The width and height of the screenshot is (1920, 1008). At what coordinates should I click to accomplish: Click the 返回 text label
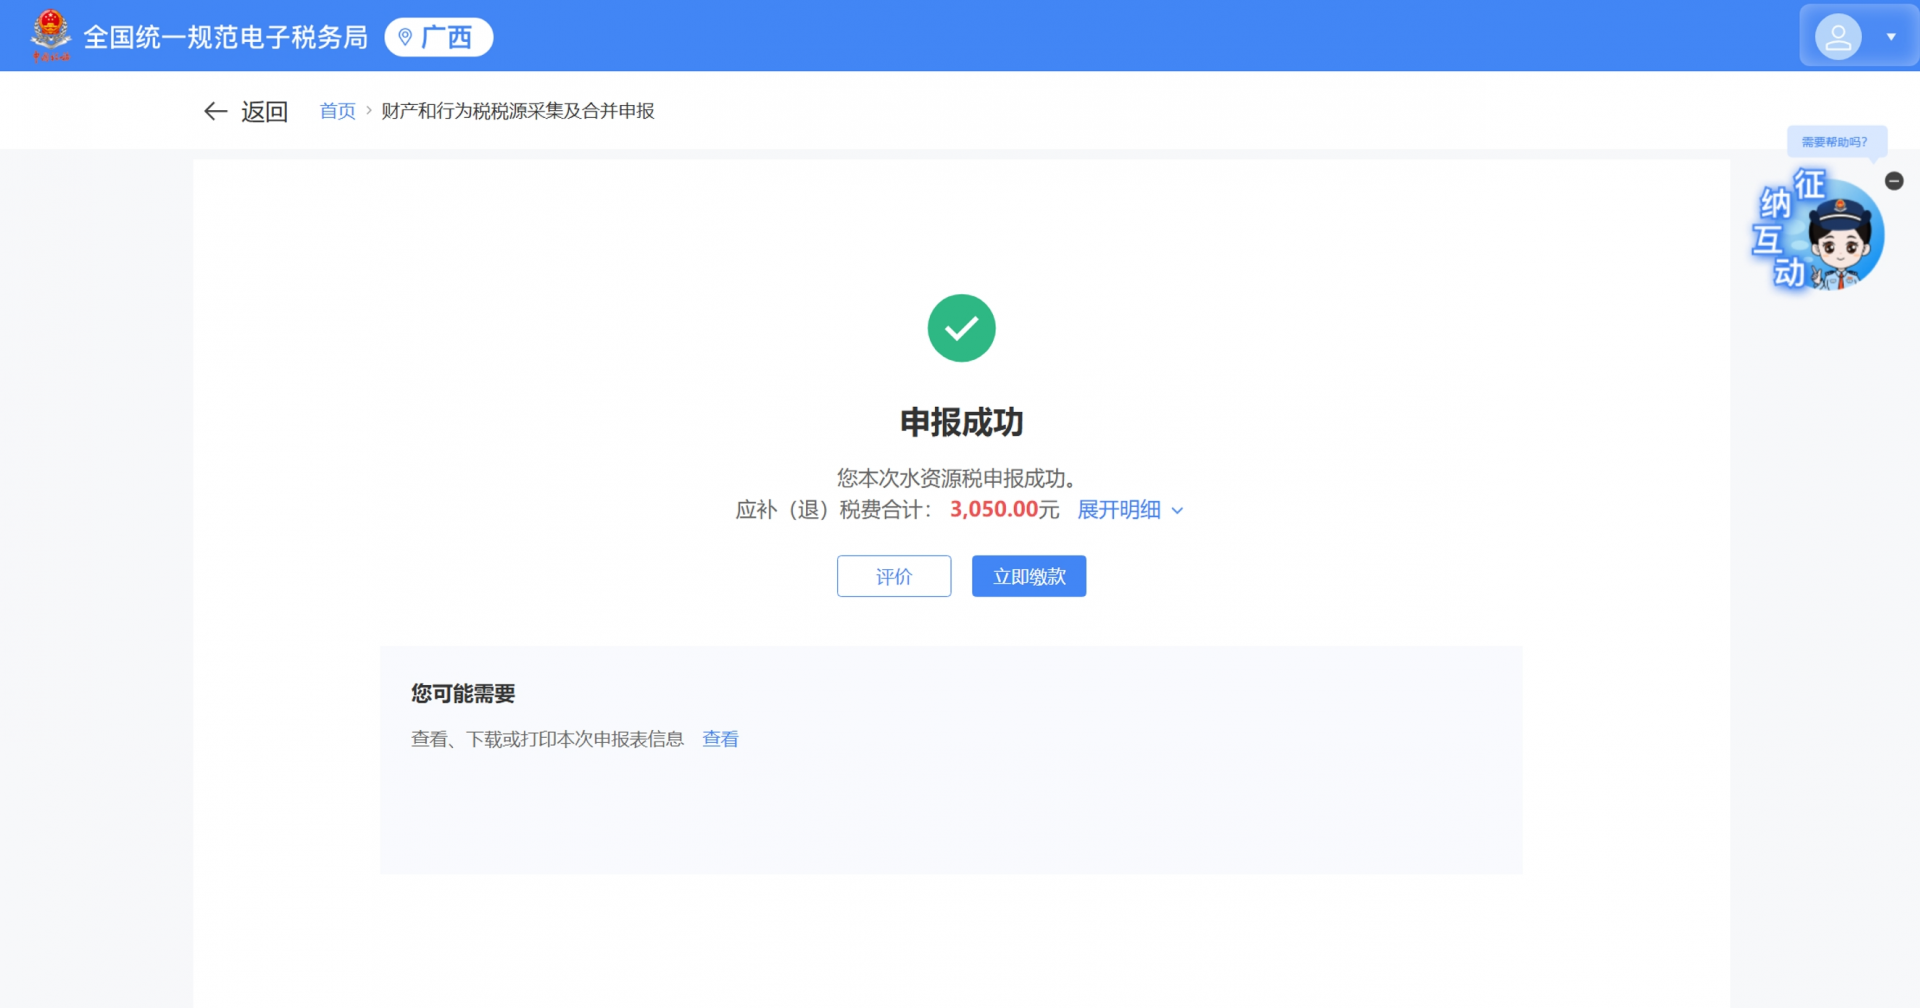tap(264, 111)
